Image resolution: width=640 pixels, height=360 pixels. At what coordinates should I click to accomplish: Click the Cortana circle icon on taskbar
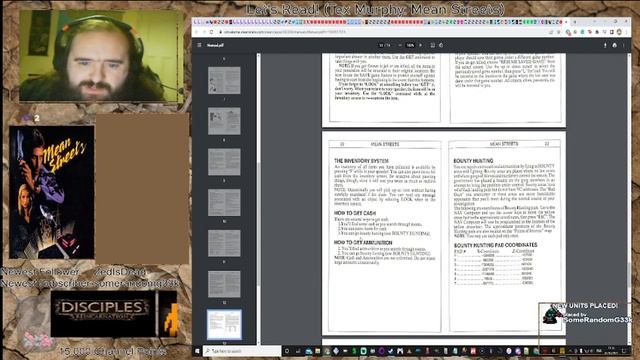[x=287, y=351]
